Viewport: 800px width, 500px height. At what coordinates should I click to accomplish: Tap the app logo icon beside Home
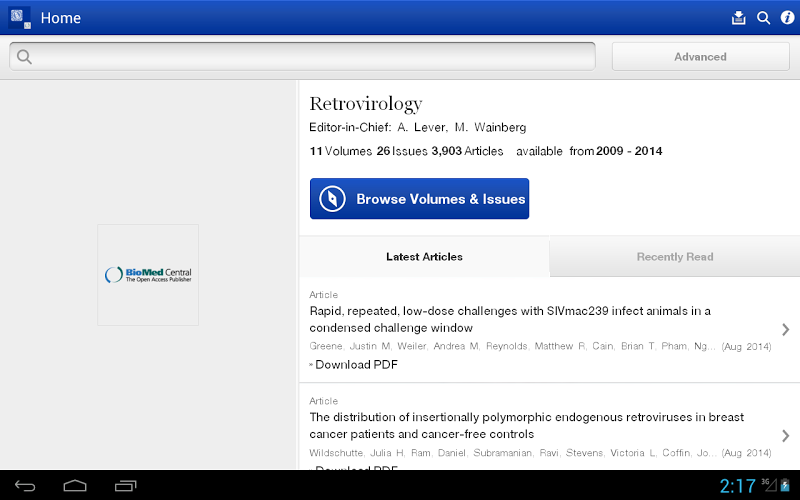coord(20,17)
